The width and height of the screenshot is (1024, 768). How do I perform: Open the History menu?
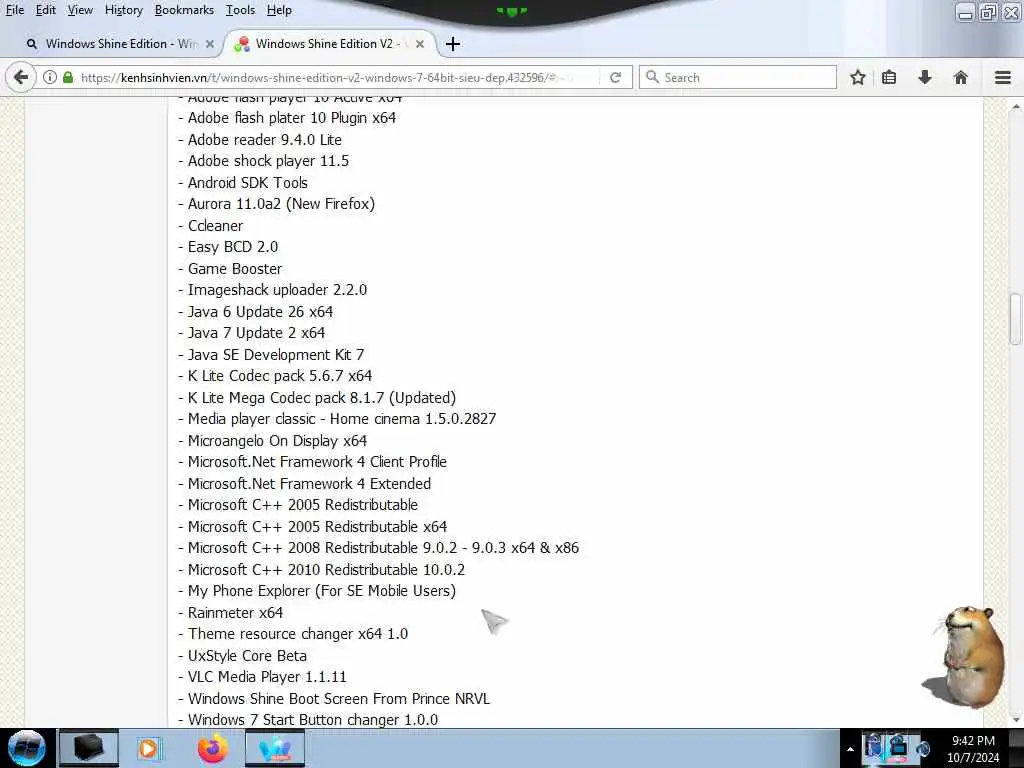coord(123,10)
